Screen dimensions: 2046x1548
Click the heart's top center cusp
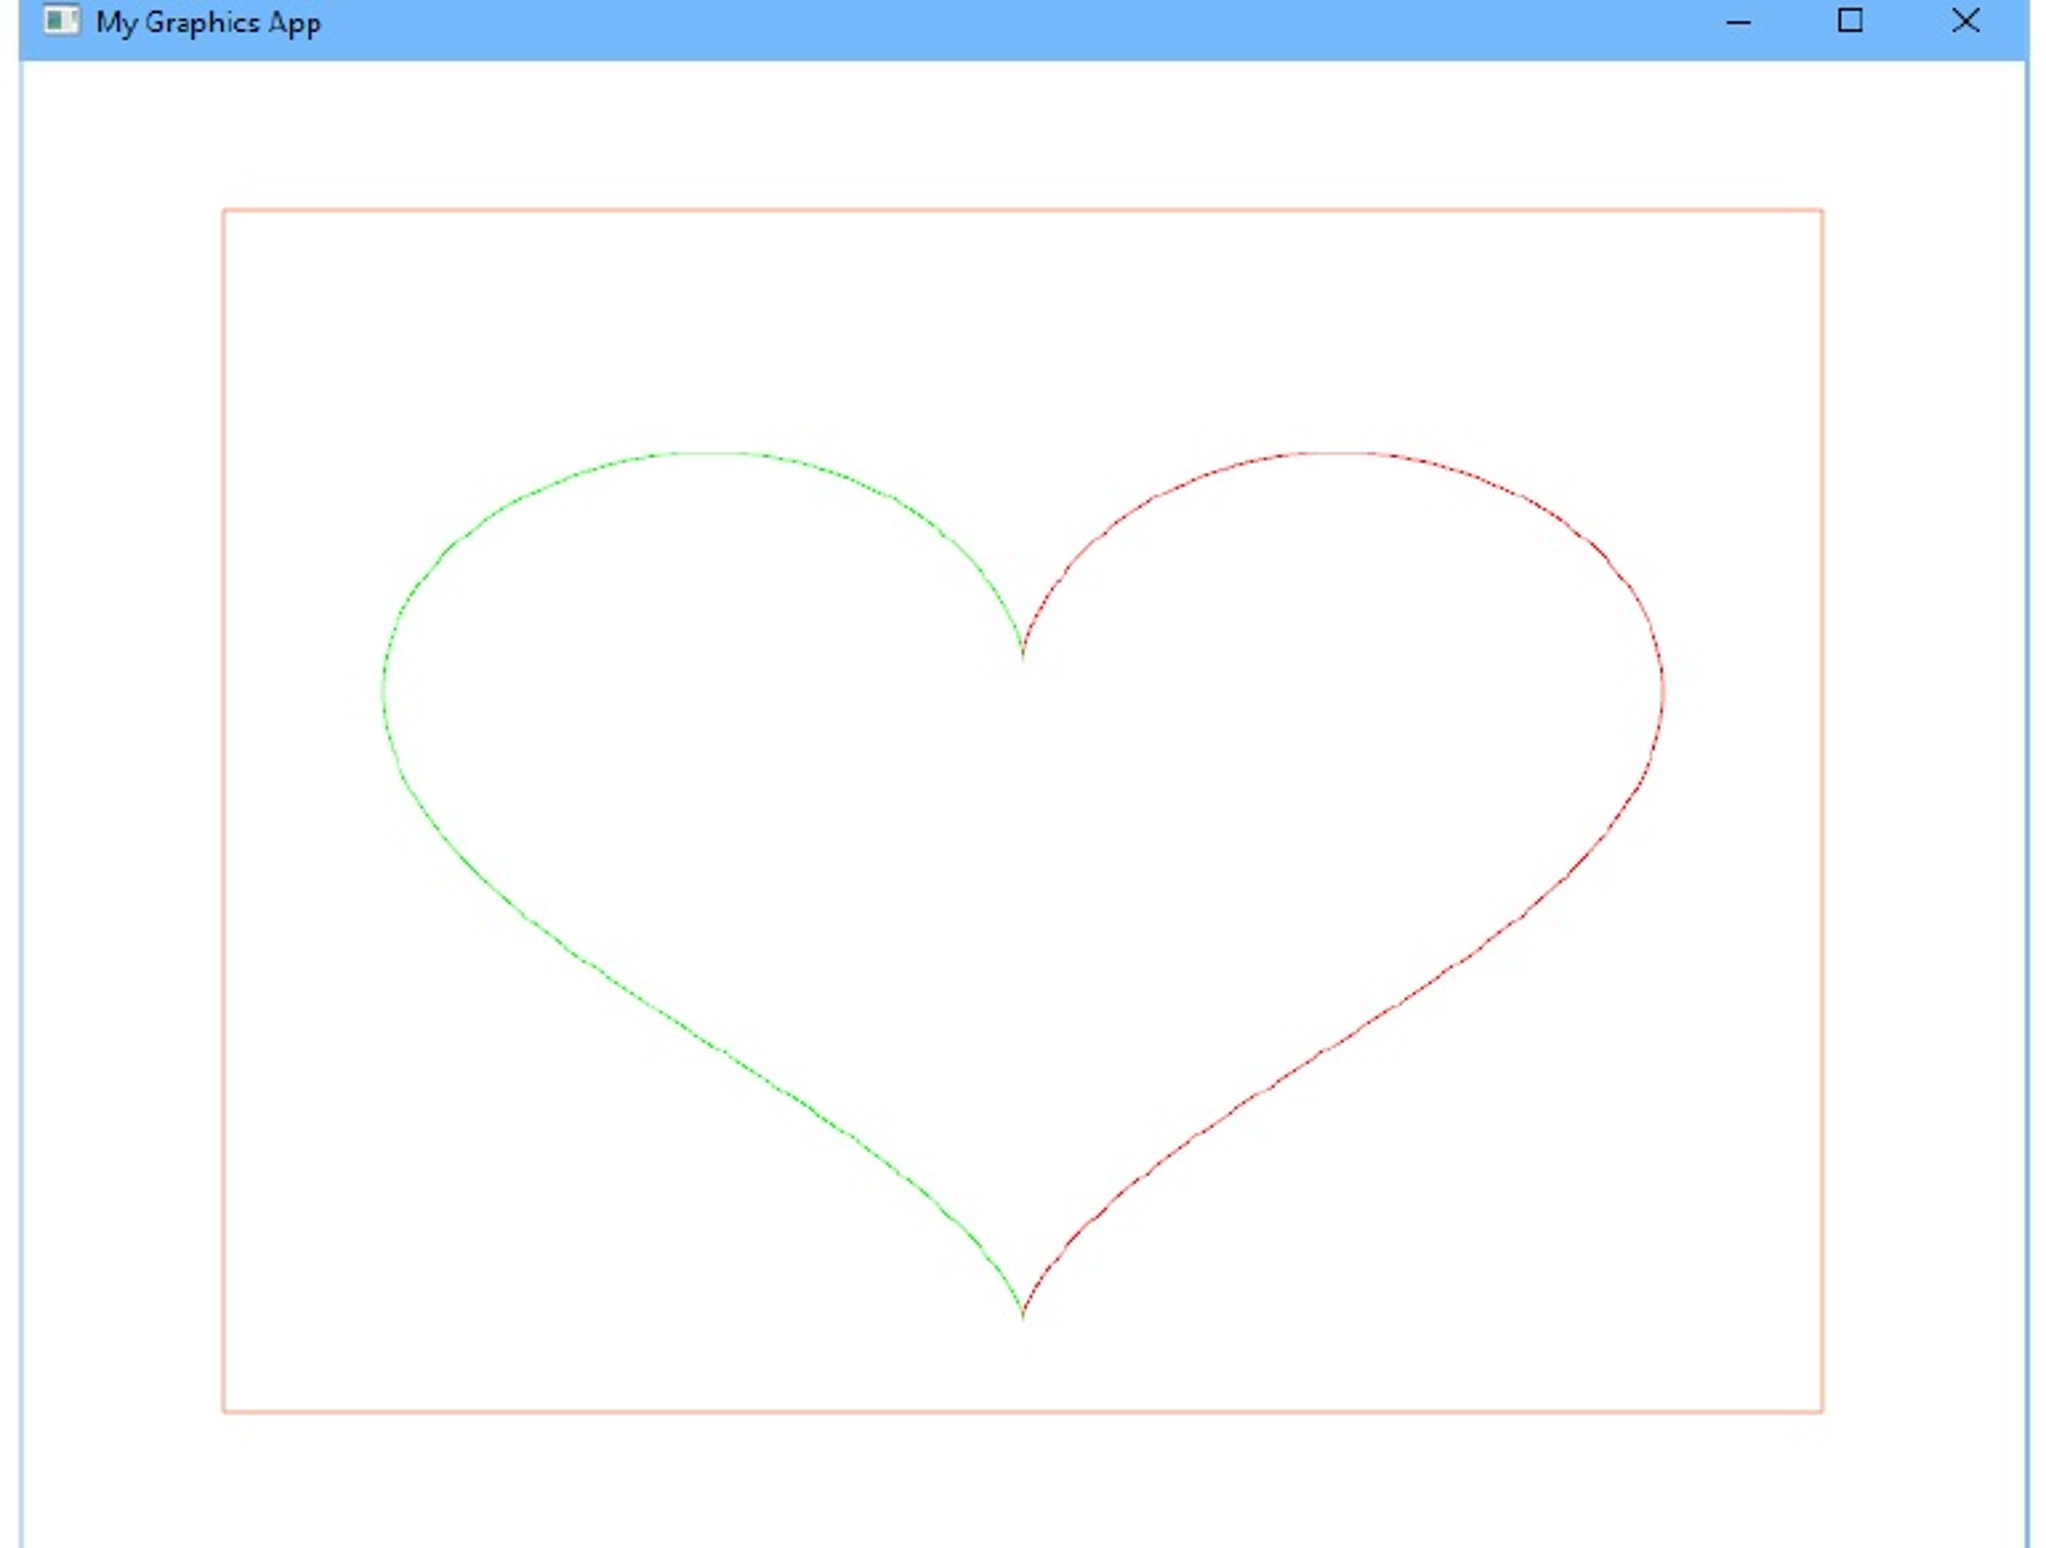pos(1022,654)
